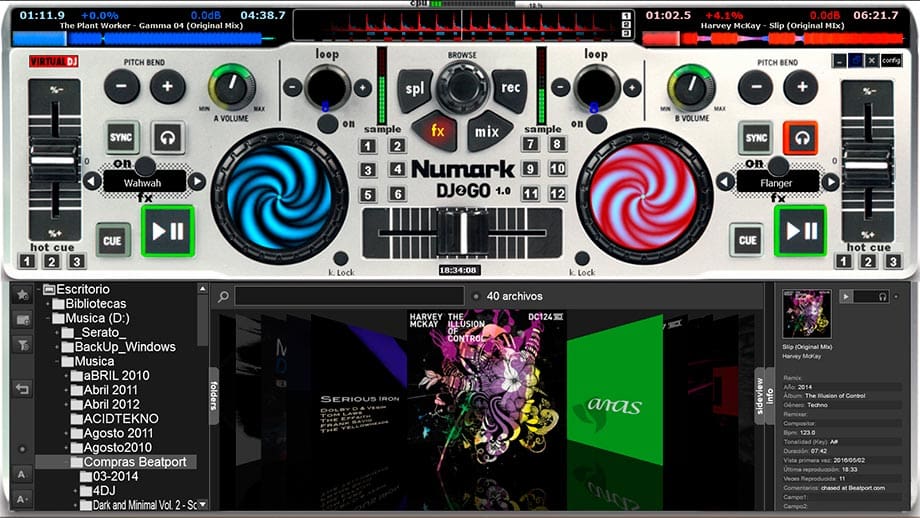Increase deck B loop length

coord(632,87)
